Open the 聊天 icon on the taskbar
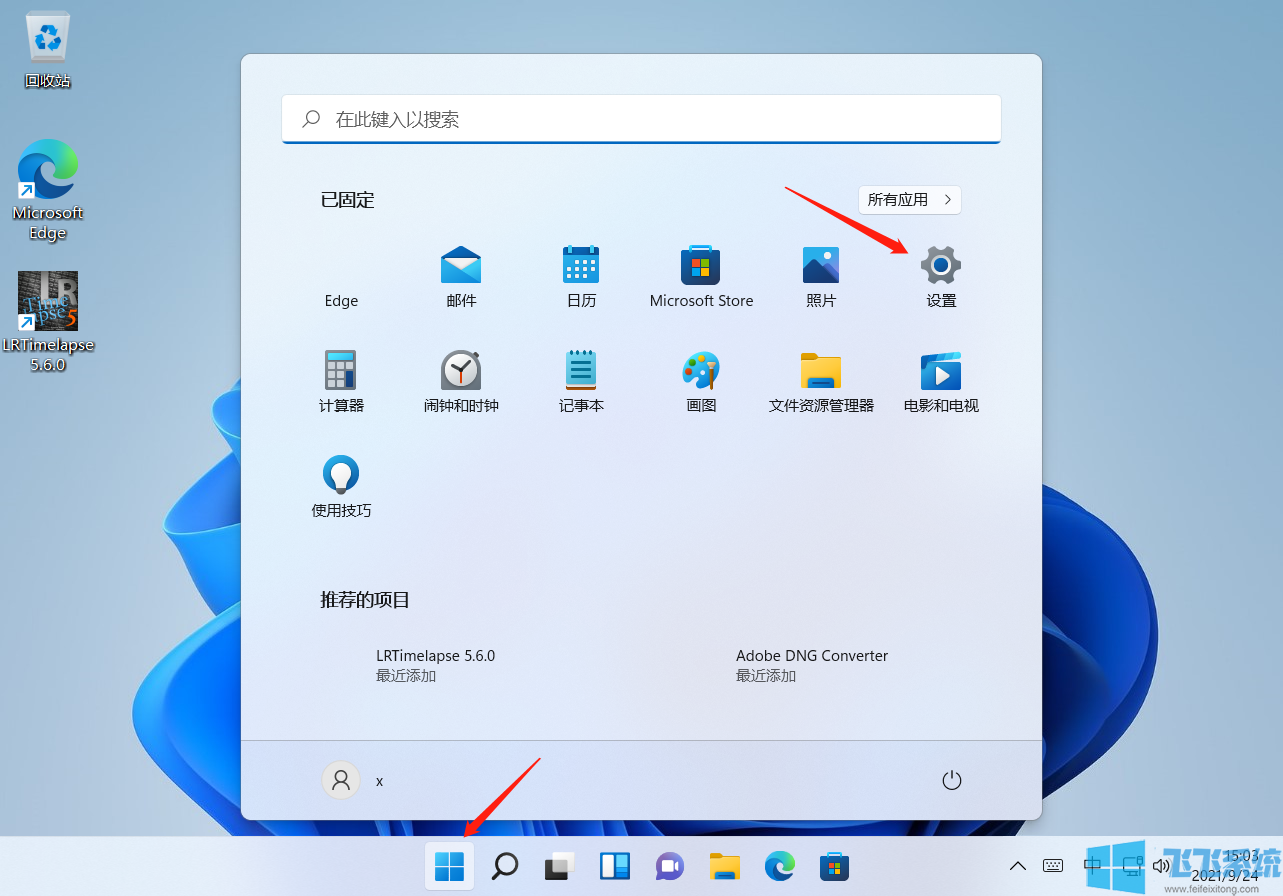1283x896 pixels. (669, 865)
